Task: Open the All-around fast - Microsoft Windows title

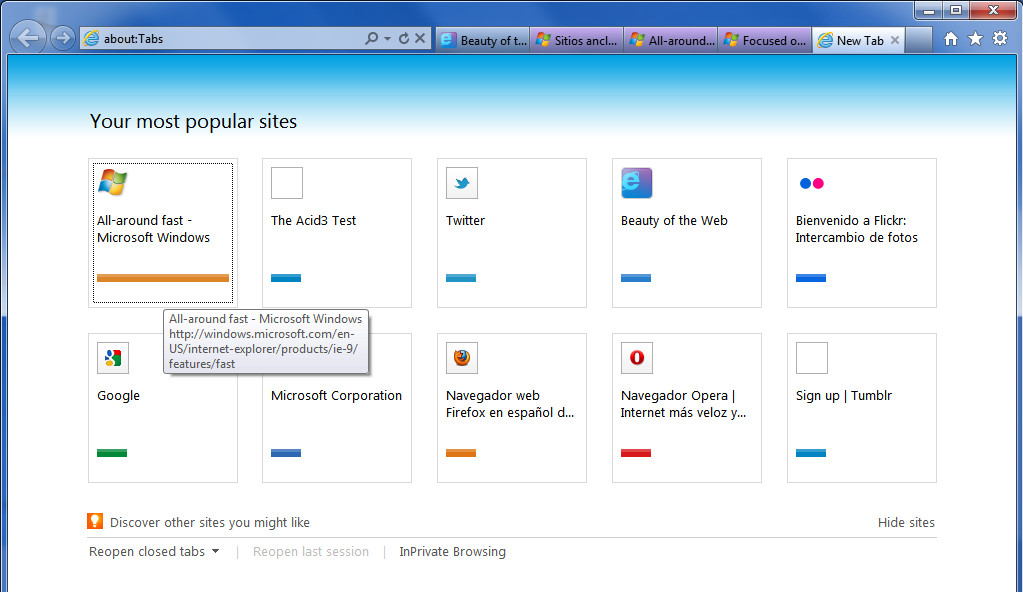Action: click(x=153, y=229)
